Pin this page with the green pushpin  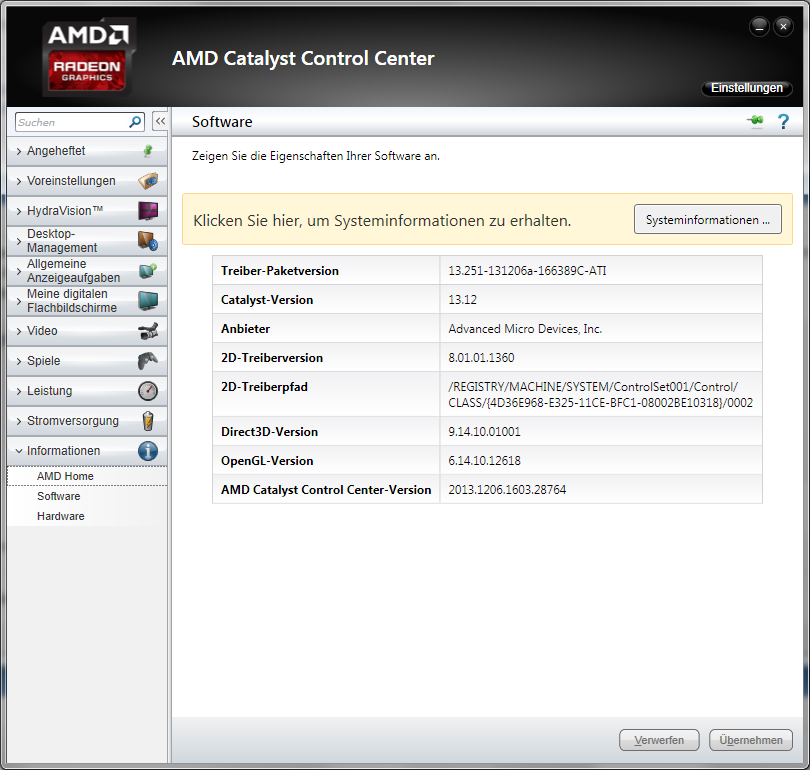point(755,121)
